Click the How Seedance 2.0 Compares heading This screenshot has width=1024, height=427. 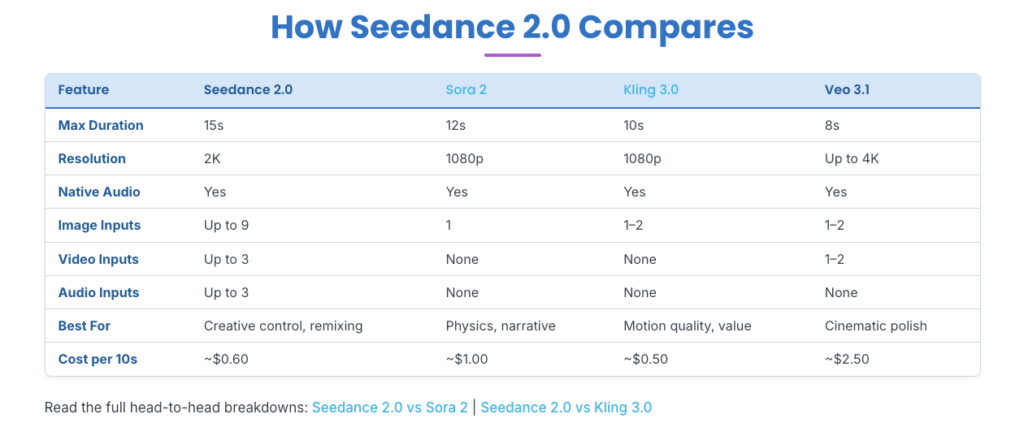(512, 27)
